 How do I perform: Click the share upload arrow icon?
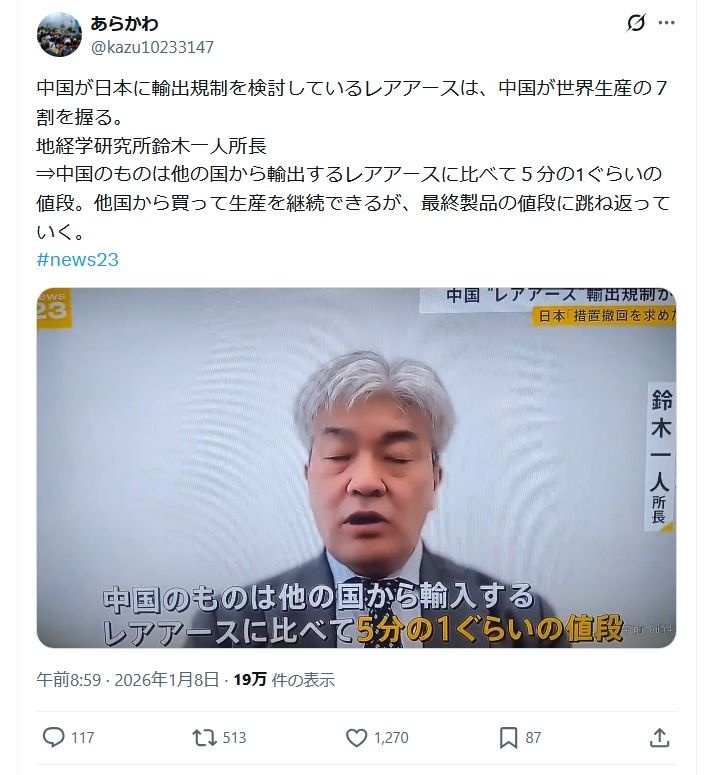[x=659, y=737]
